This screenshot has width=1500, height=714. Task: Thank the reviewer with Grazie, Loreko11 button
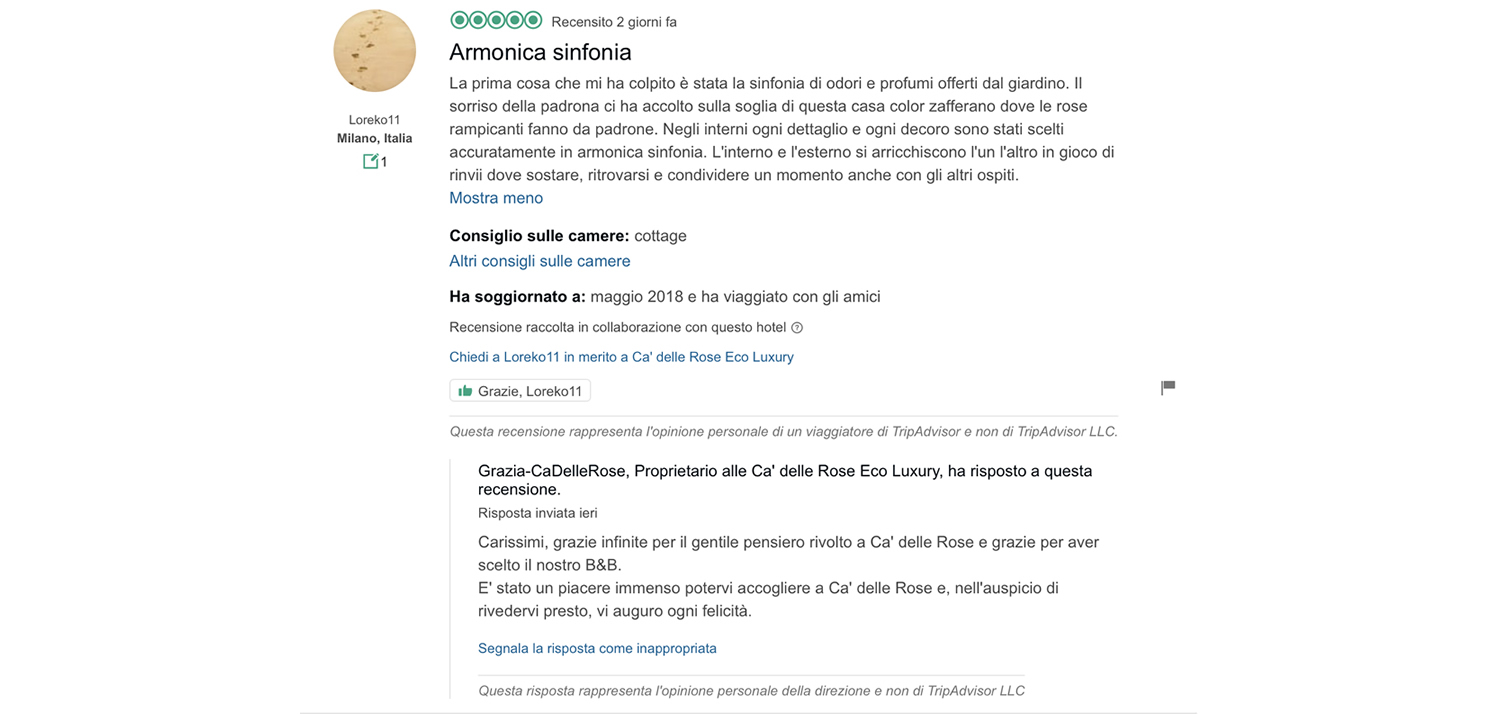pos(520,391)
